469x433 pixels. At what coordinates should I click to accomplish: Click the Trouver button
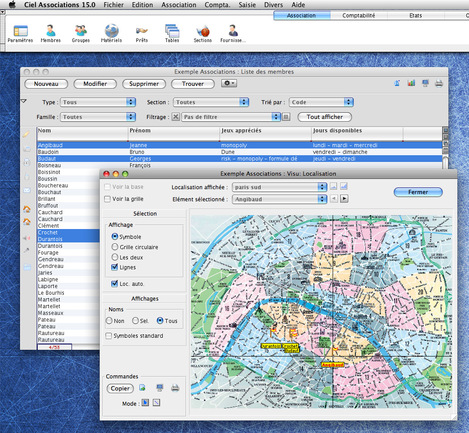(x=193, y=84)
